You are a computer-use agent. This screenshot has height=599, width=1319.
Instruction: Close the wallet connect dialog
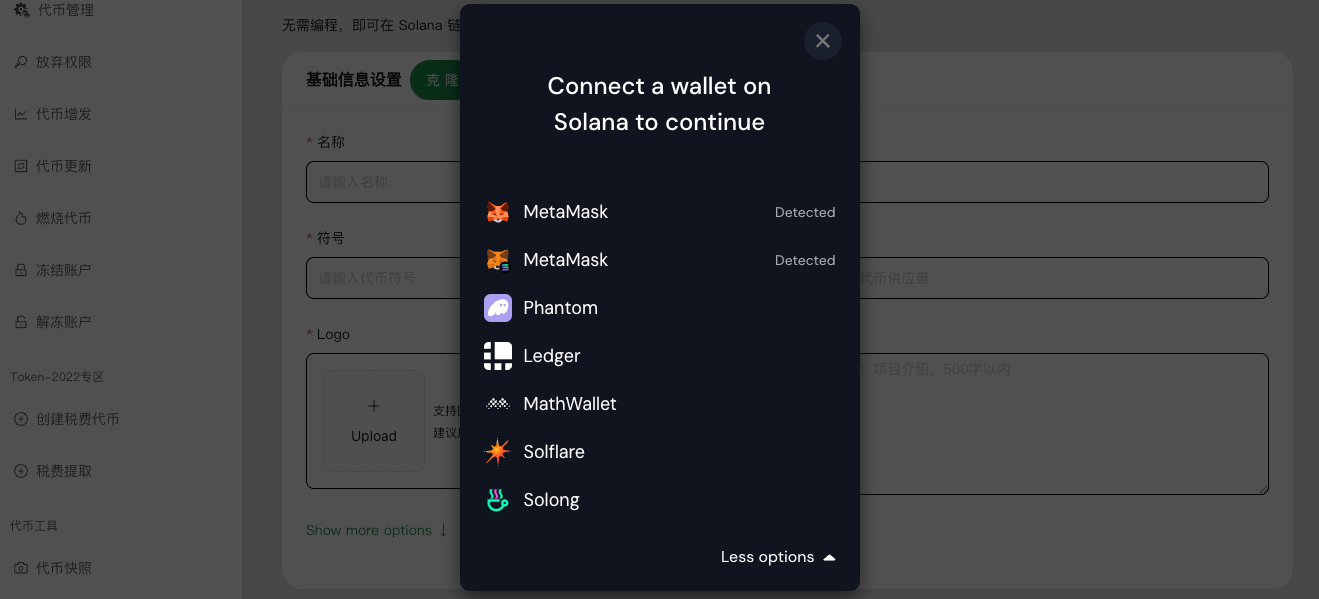823,41
